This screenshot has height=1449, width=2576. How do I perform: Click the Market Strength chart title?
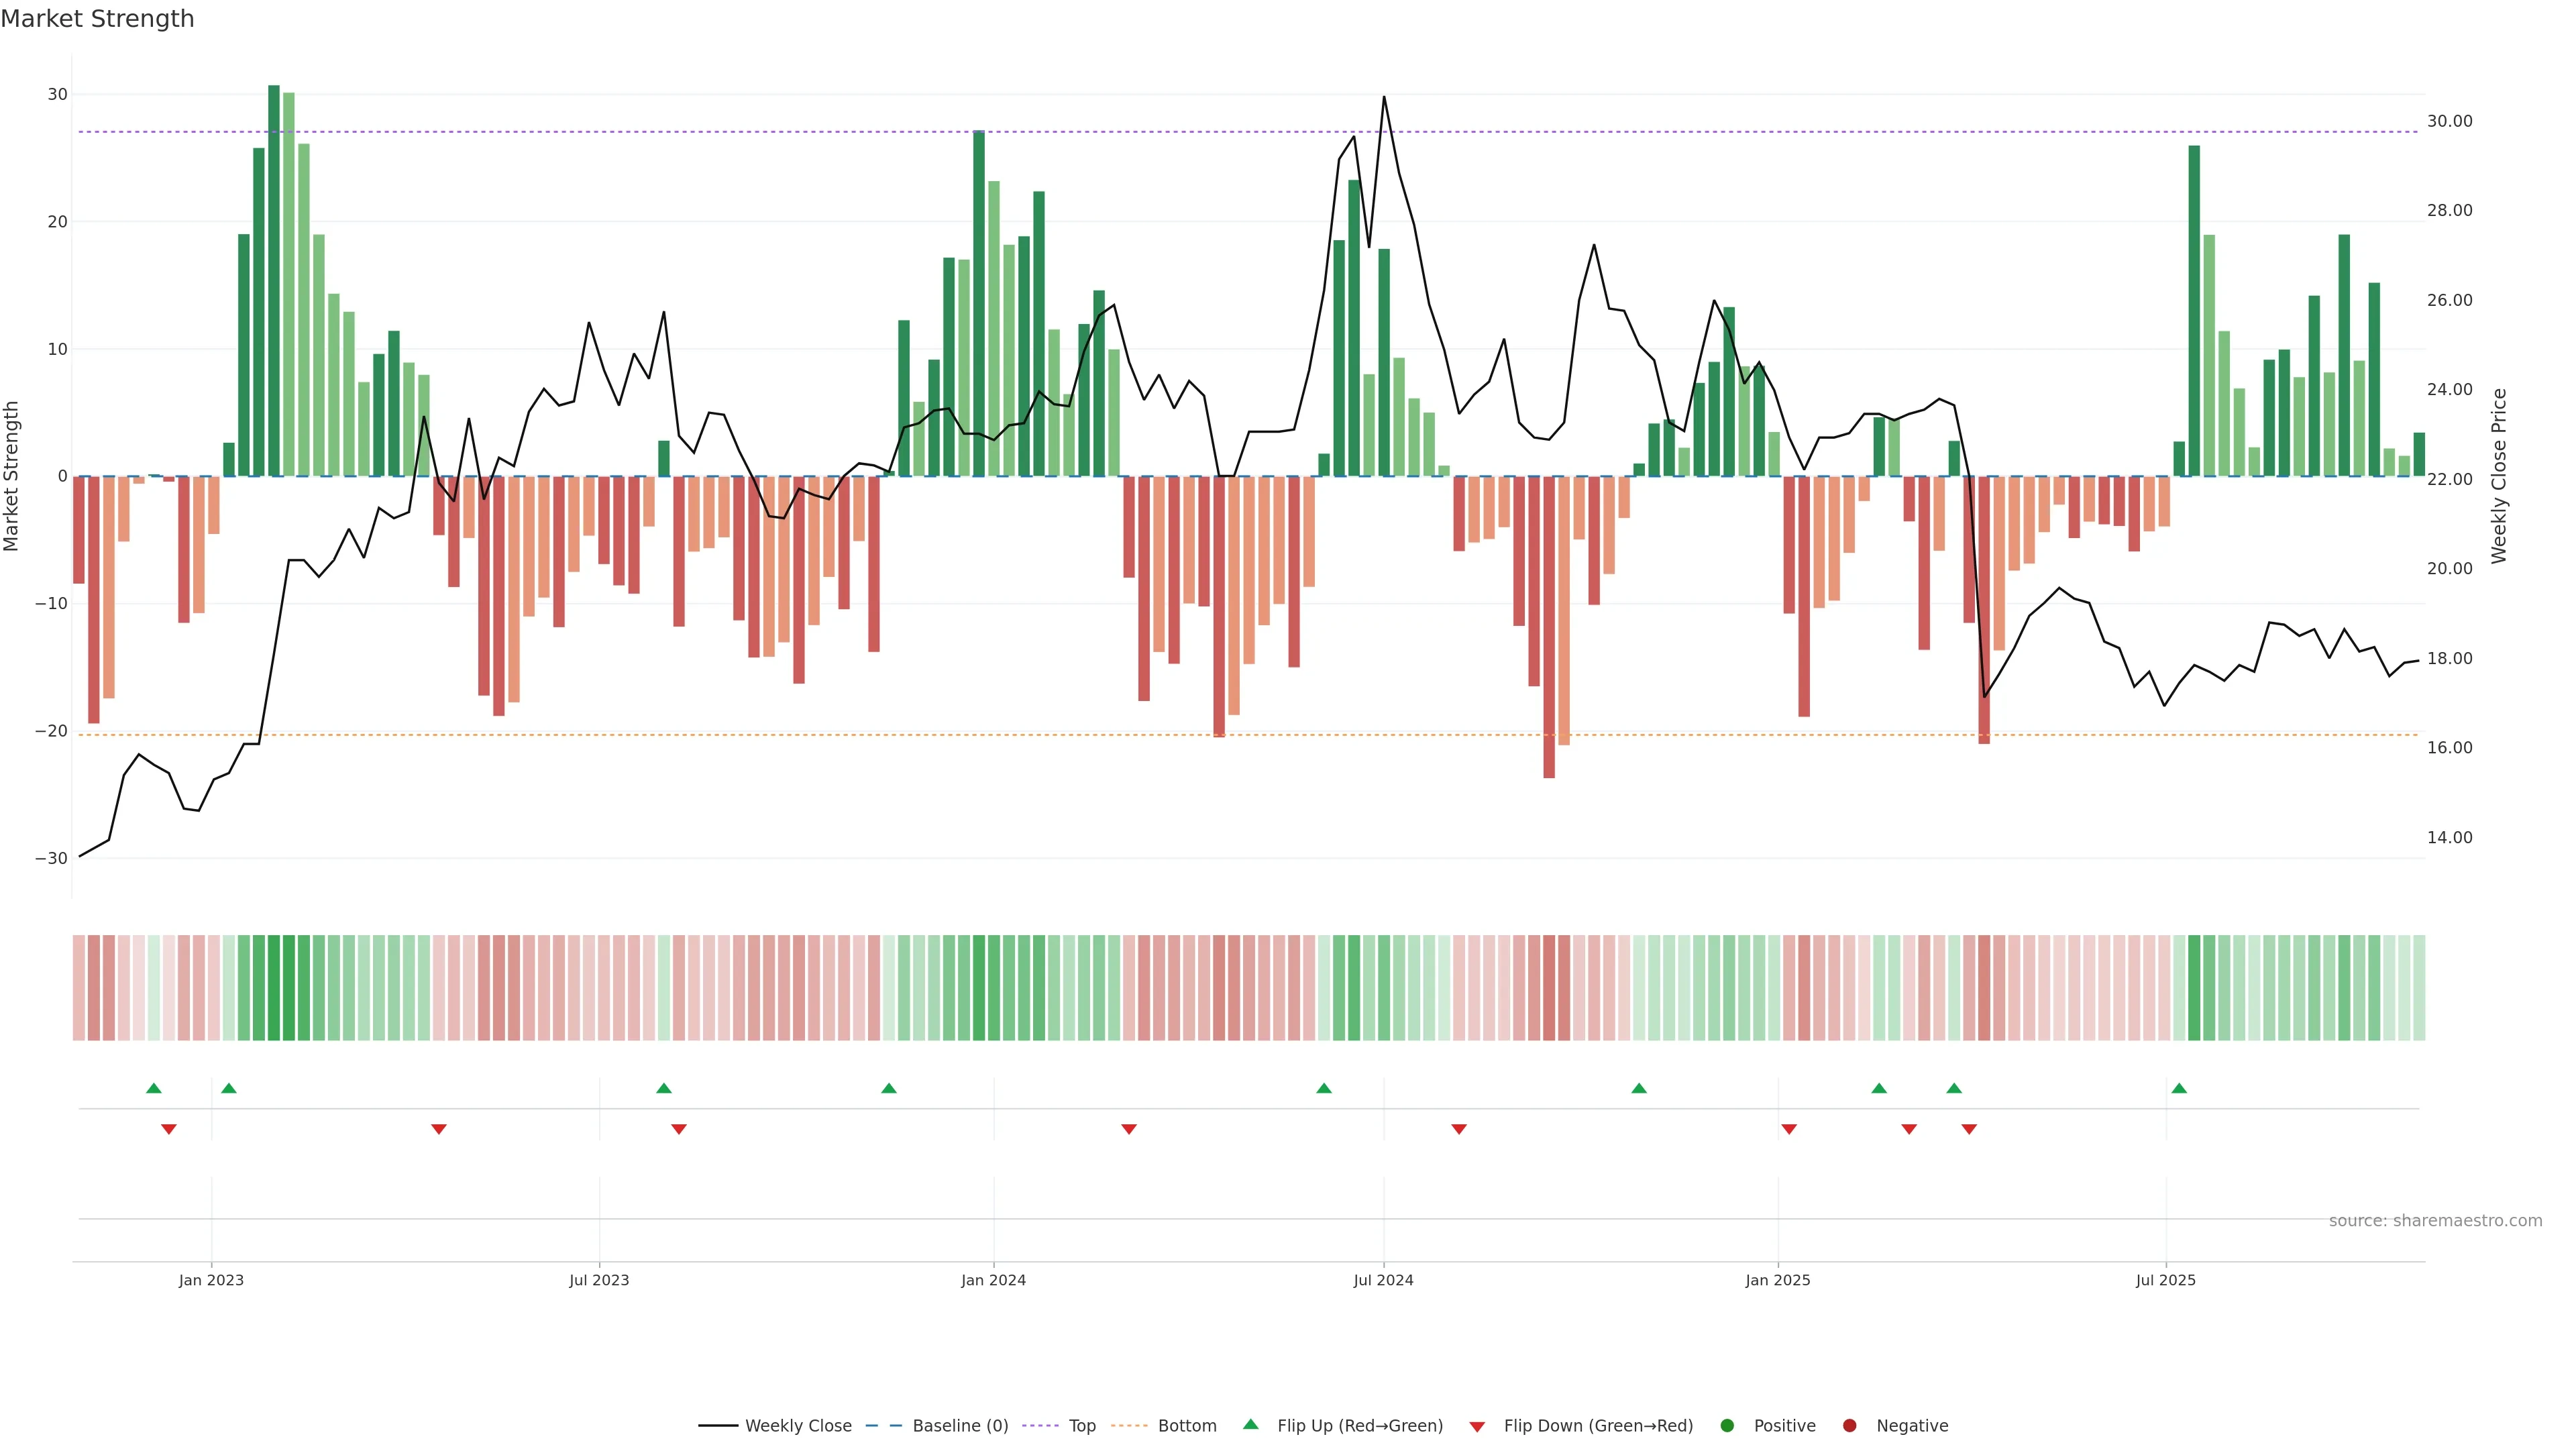click(x=97, y=19)
